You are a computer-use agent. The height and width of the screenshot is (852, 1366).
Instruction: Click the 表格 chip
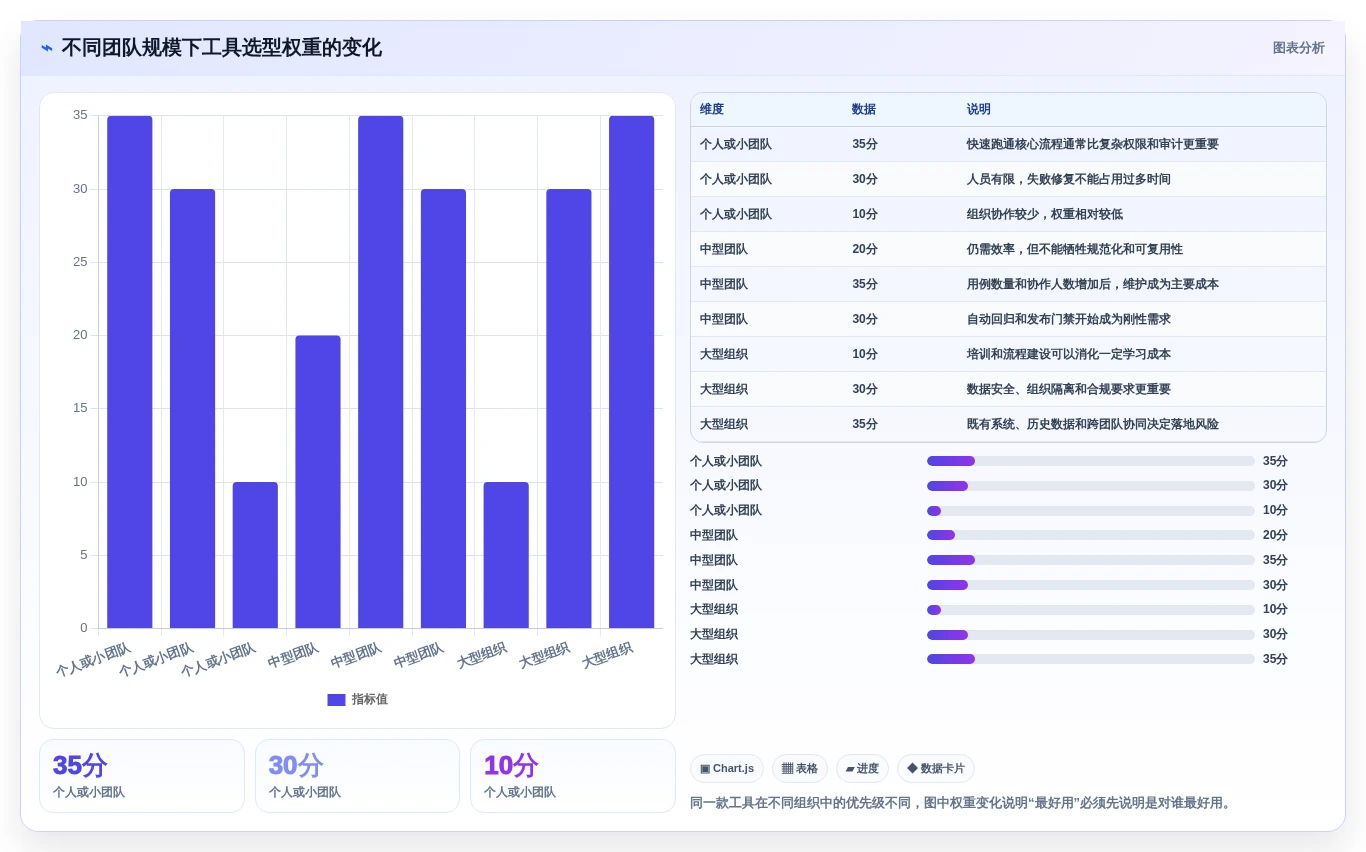coord(799,769)
